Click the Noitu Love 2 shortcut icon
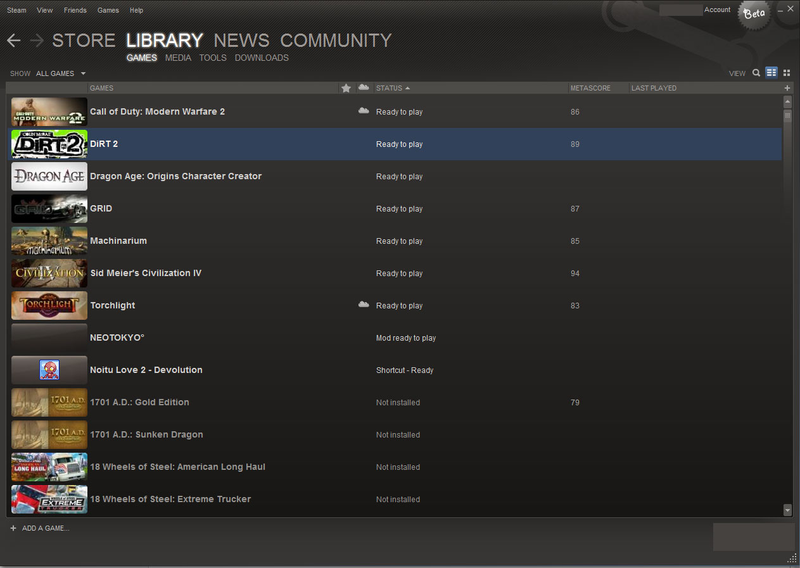Screen dimensions: 800x568 (x=49, y=369)
